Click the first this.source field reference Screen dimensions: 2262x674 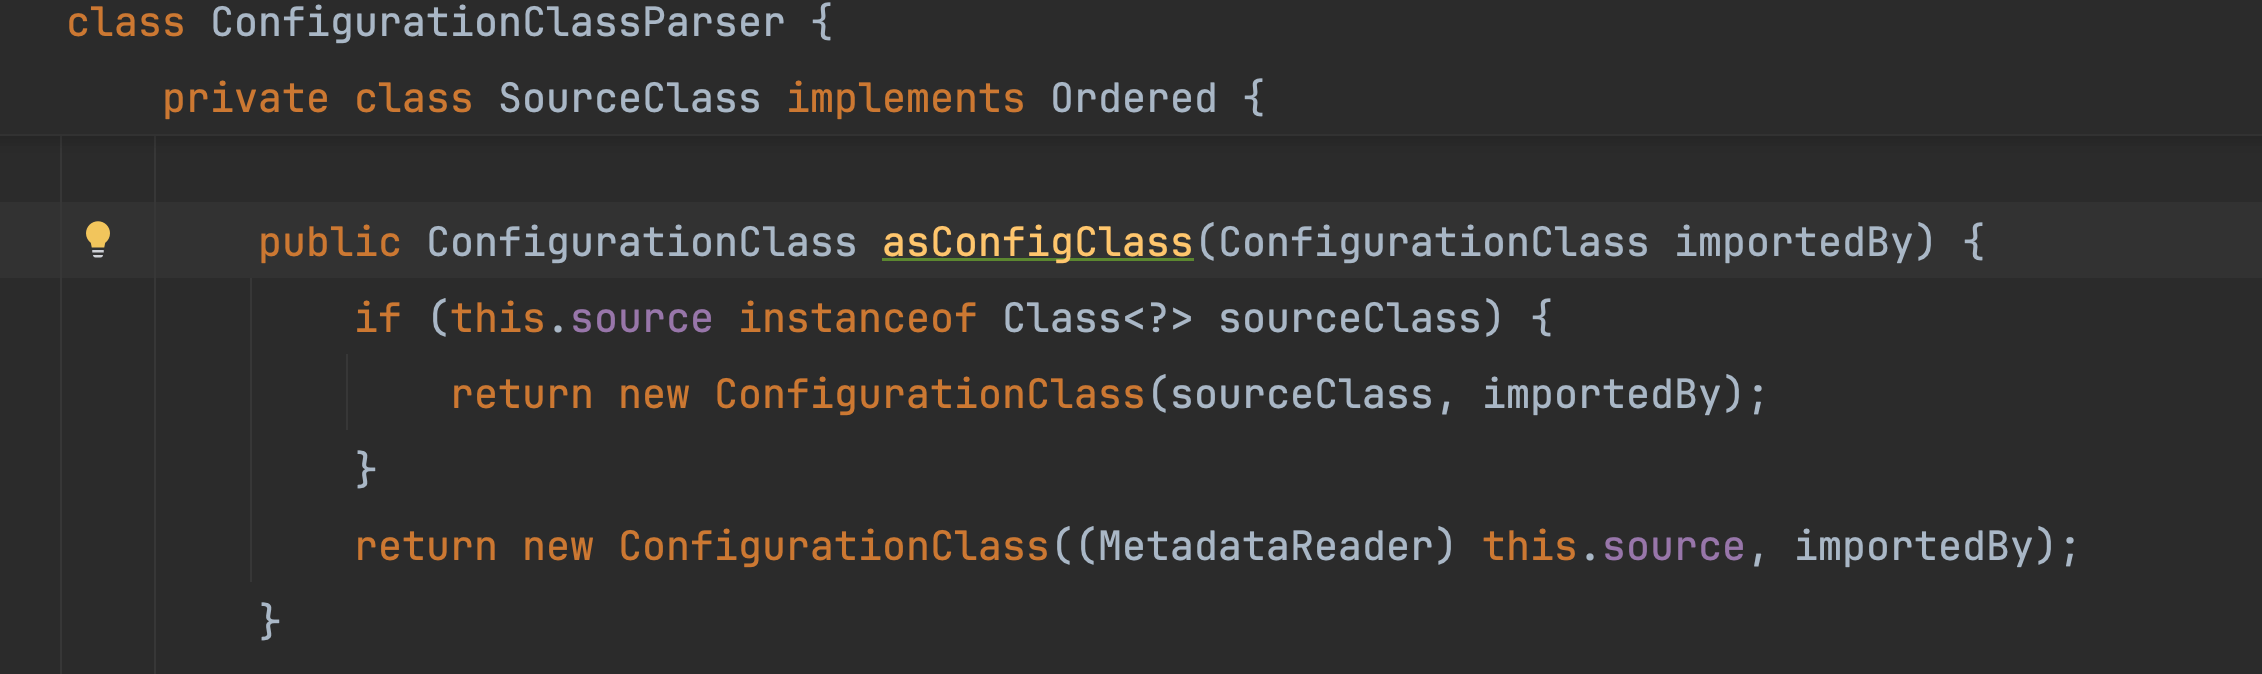581,318
